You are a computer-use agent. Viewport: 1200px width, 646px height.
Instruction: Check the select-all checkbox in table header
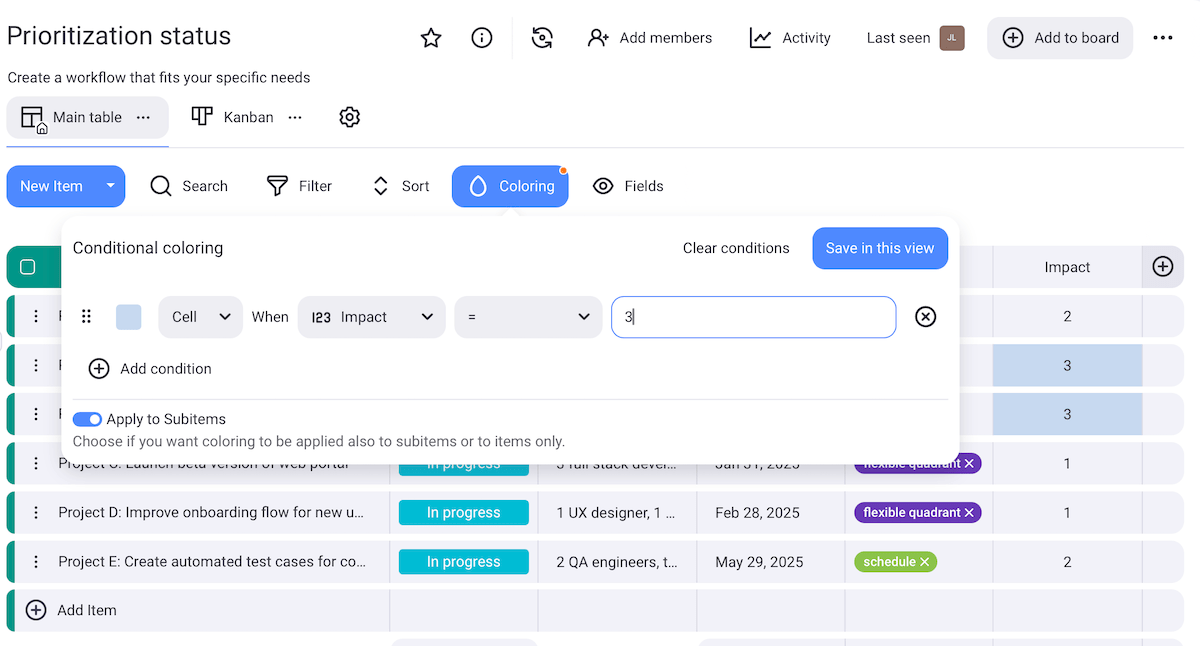[28, 267]
